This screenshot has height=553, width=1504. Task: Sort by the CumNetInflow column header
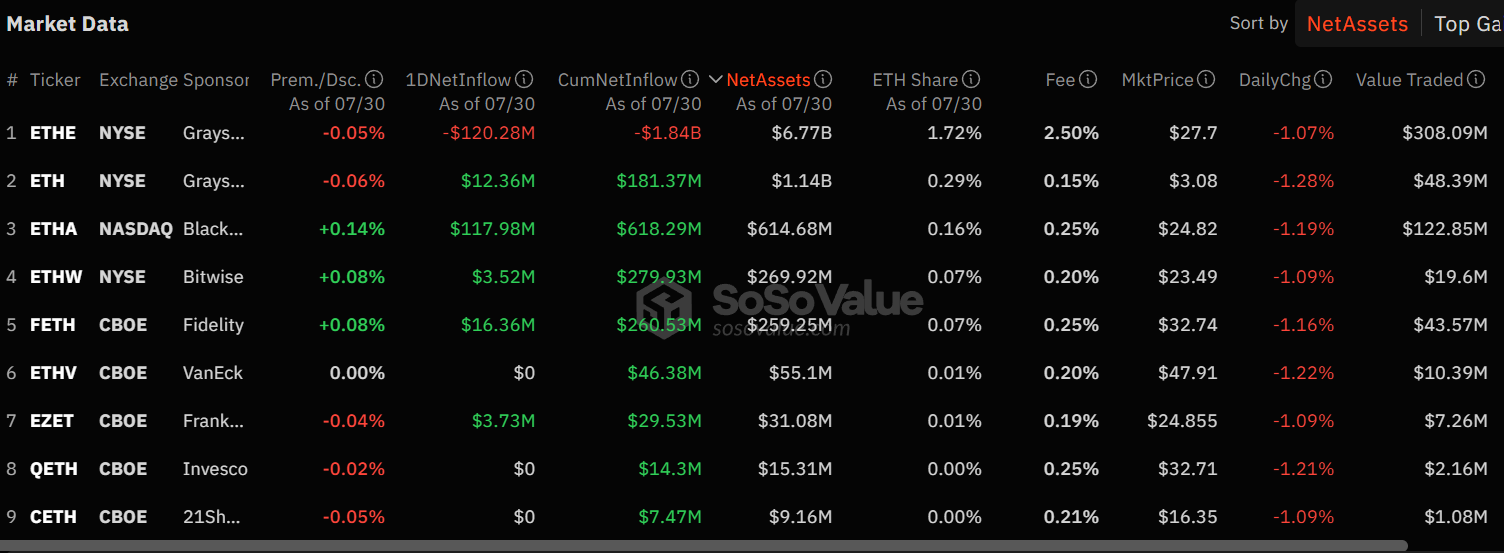[x=618, y=79]
